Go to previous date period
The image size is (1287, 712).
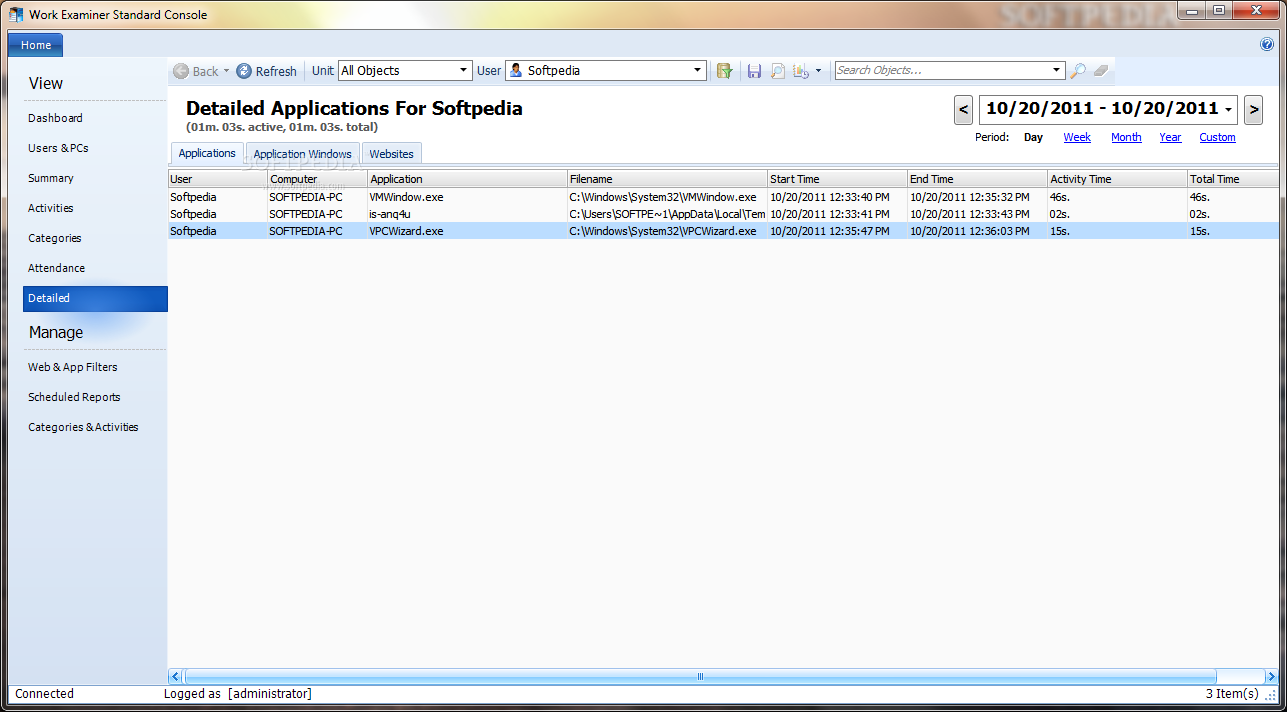point(963,109)
